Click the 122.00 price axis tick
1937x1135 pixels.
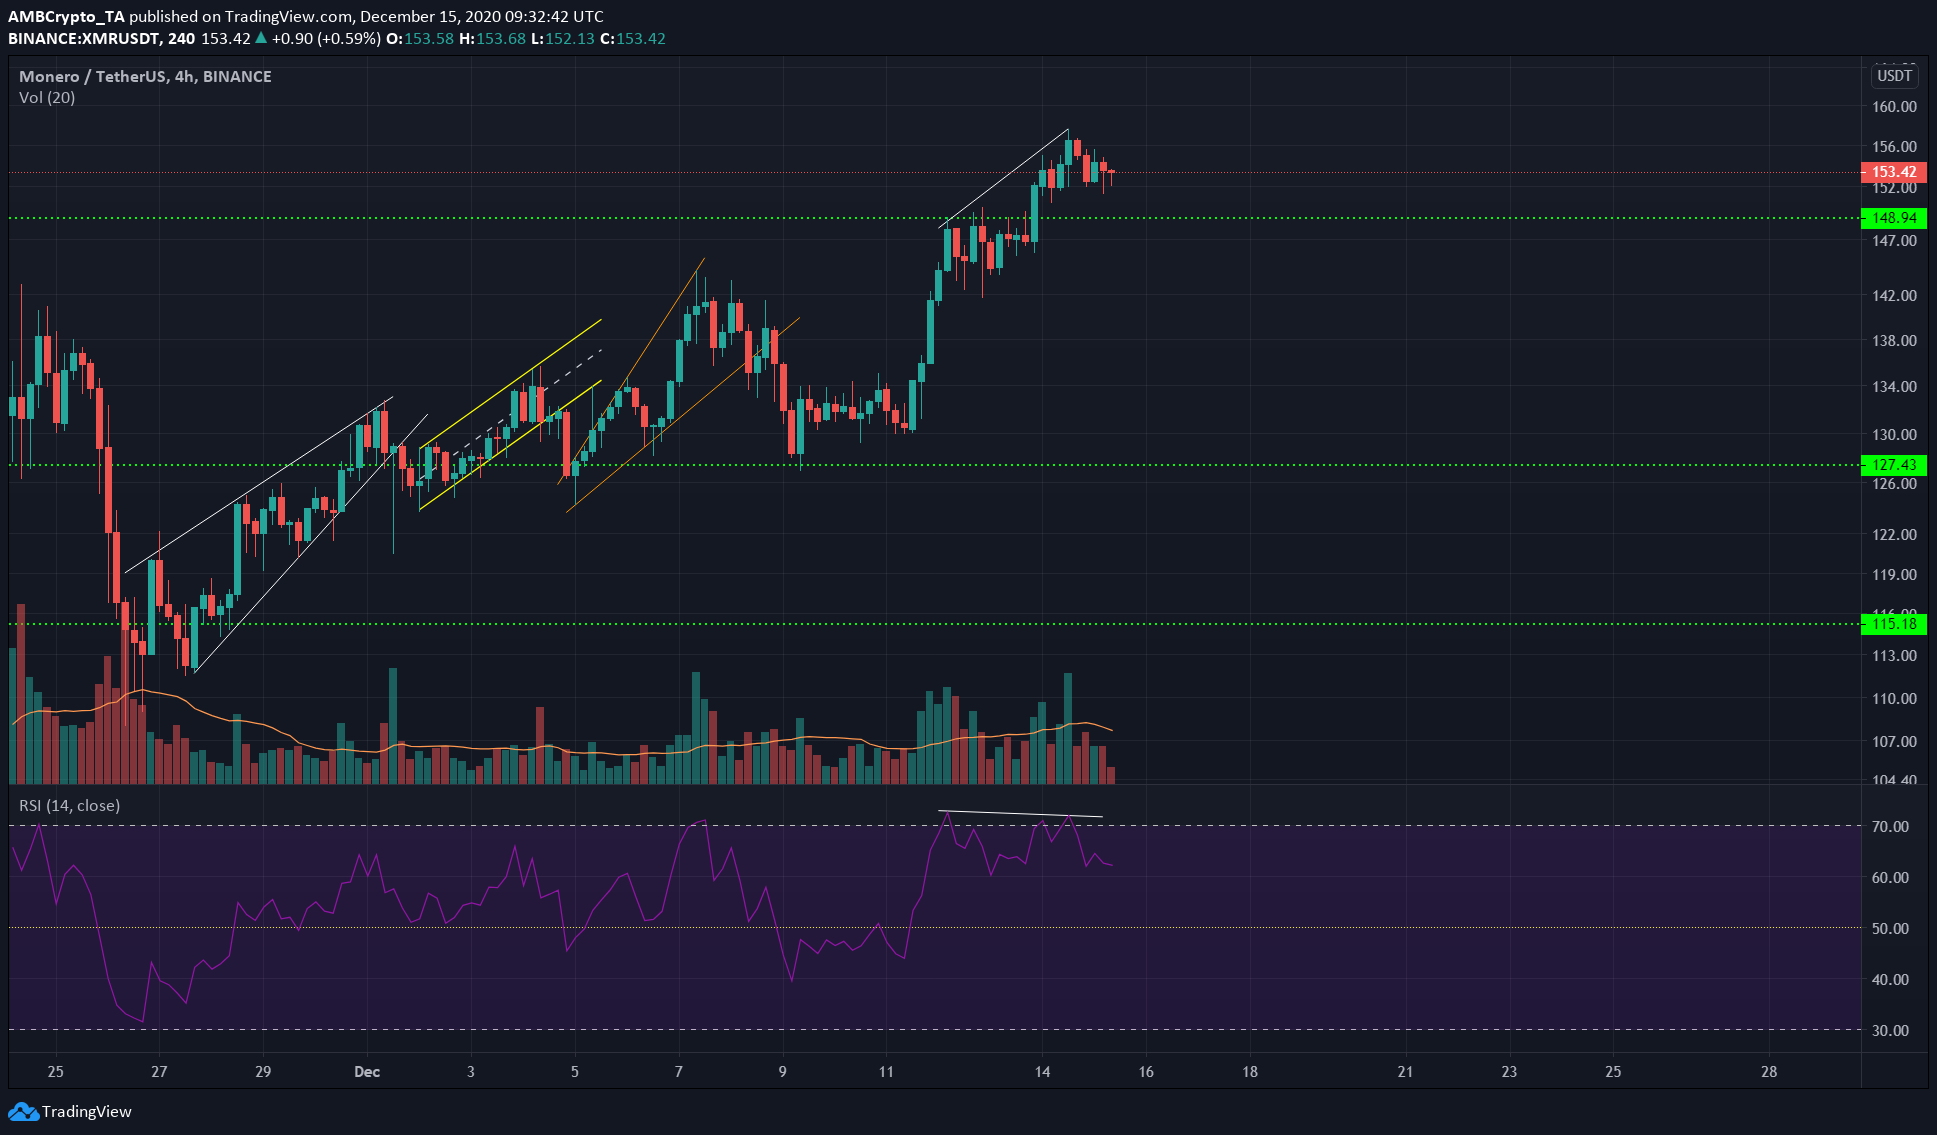click(x=1894, y=534)
